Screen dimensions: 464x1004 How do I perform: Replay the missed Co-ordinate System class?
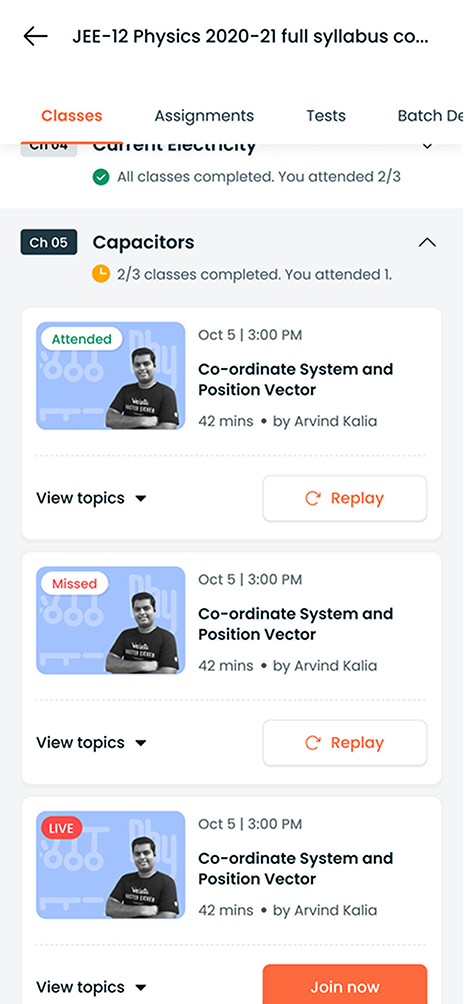(x=345, y=743)
